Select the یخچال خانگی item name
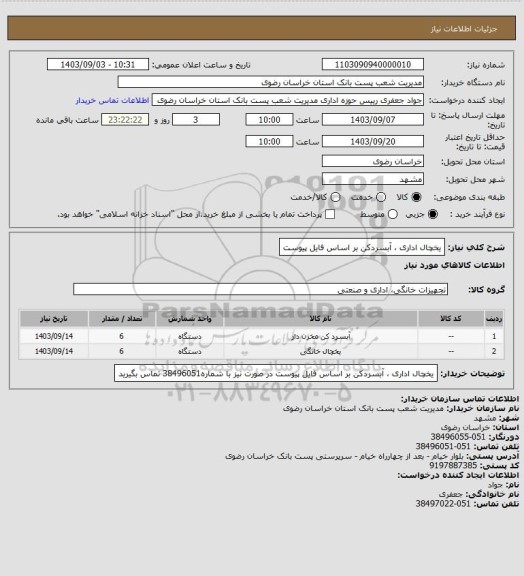This screenshot has height=576, width=524. click(320, 352)
